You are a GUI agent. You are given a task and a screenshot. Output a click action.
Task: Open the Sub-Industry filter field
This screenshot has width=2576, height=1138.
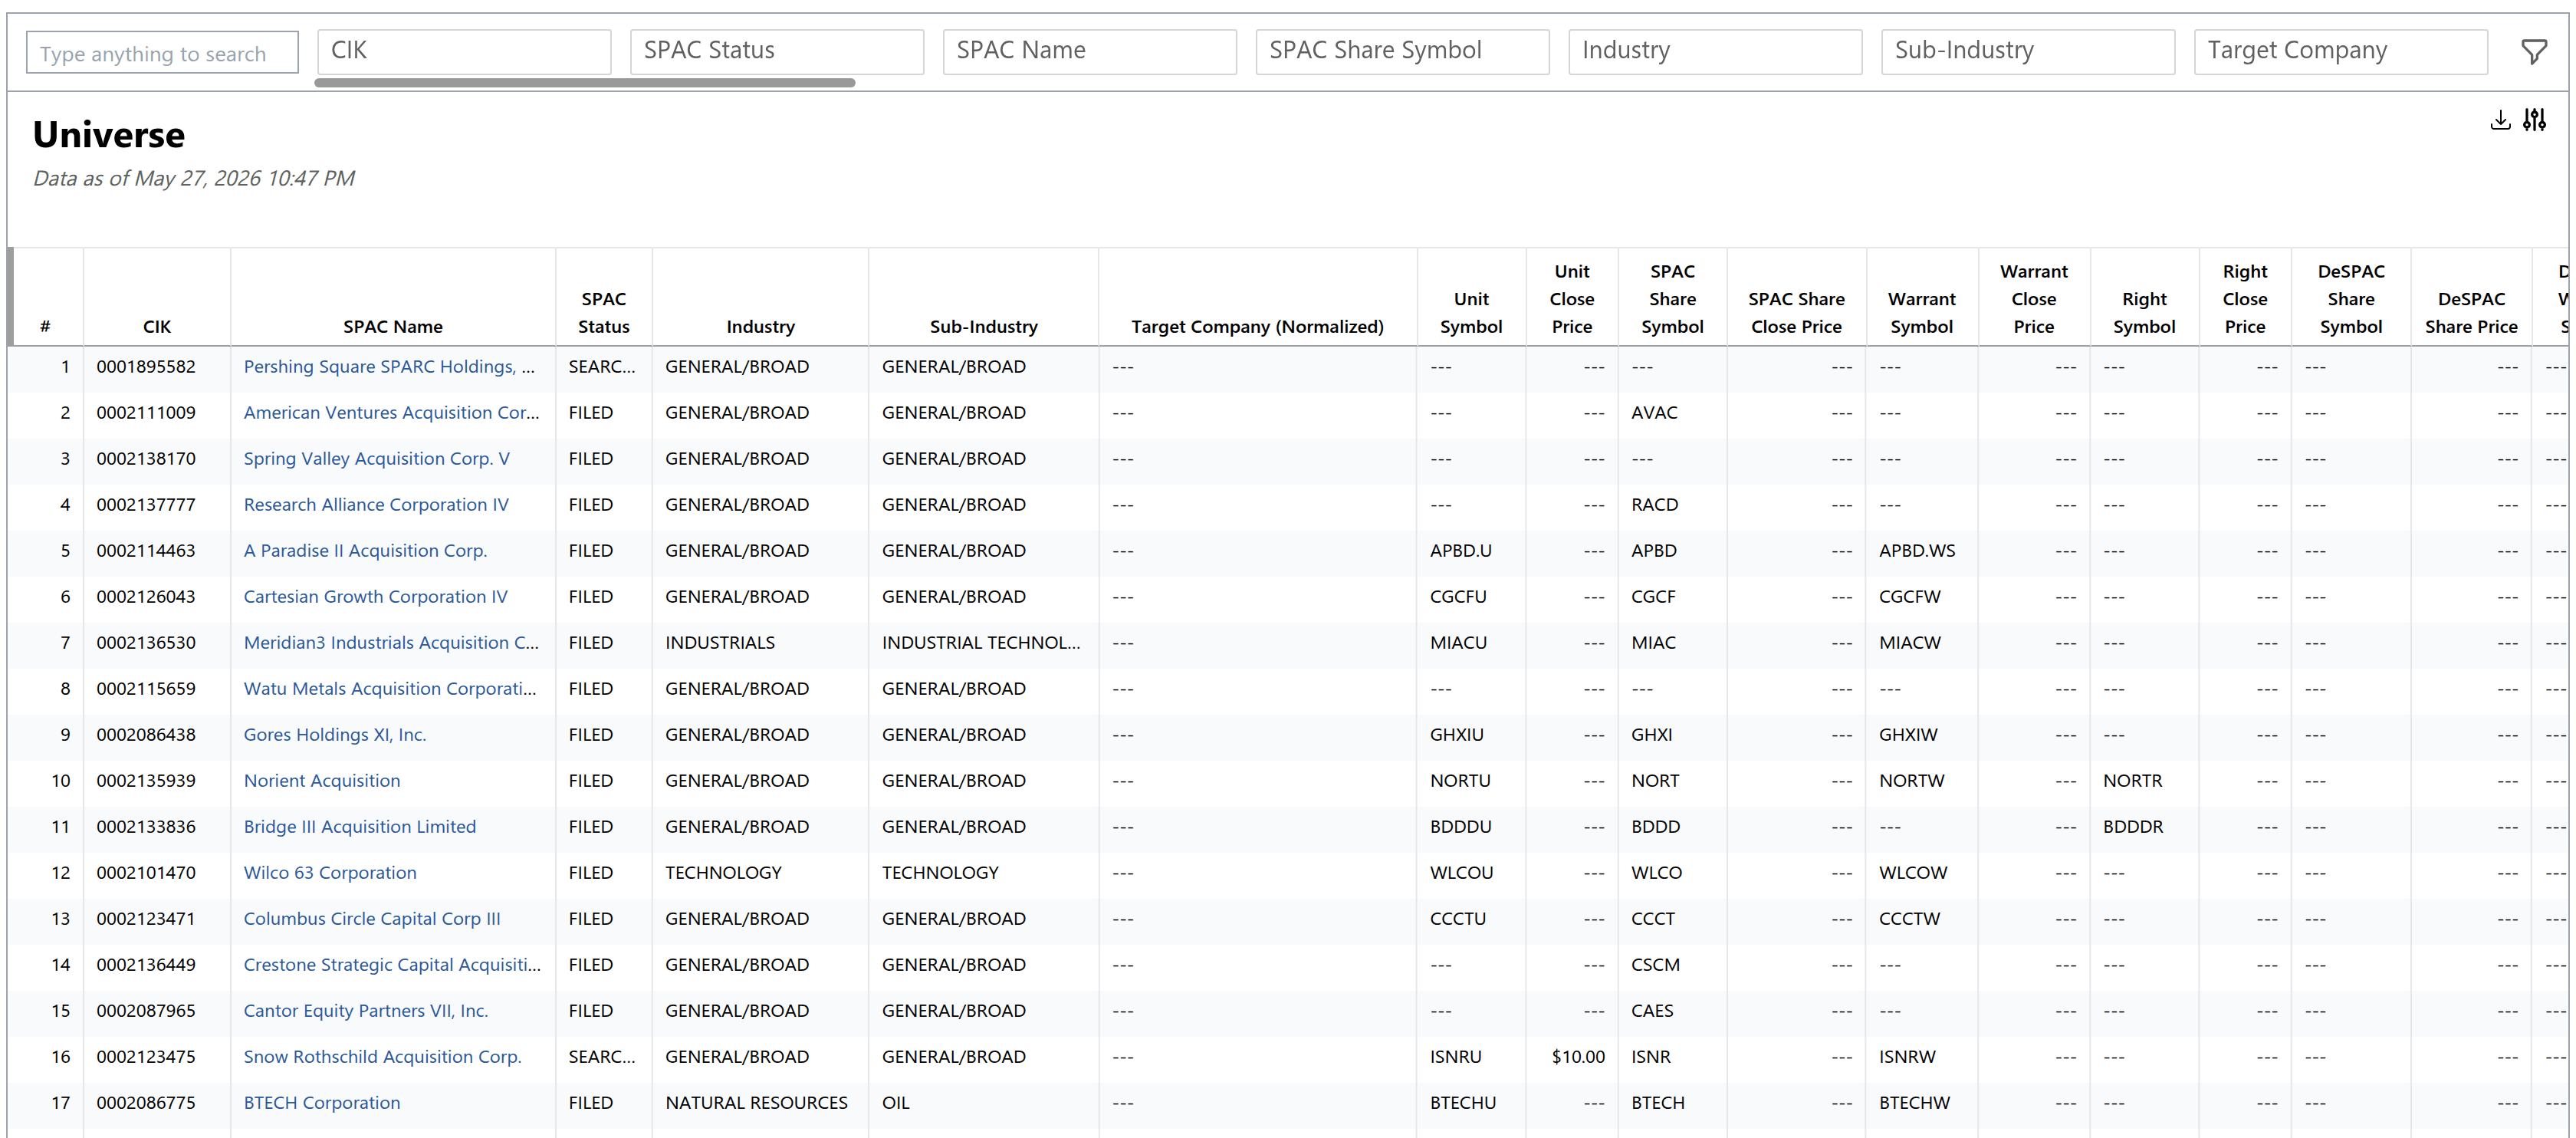[2028, 51]
